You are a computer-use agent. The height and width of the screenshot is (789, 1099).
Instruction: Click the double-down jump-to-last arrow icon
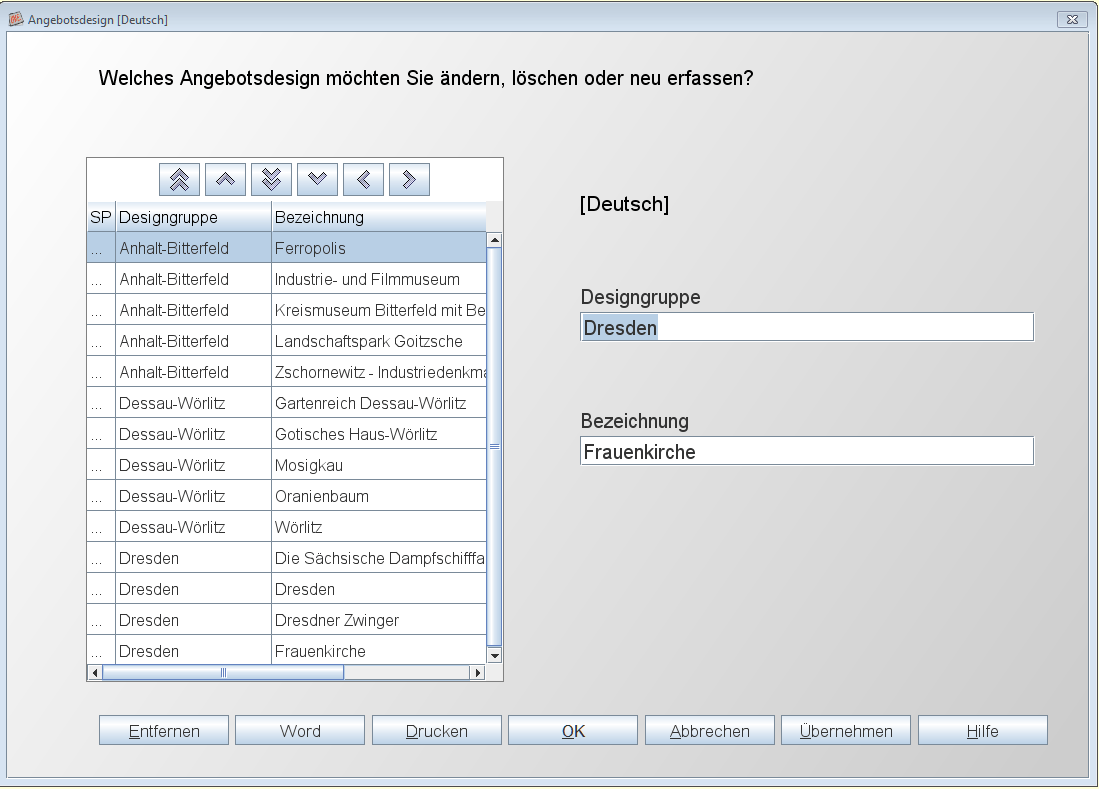271,179
